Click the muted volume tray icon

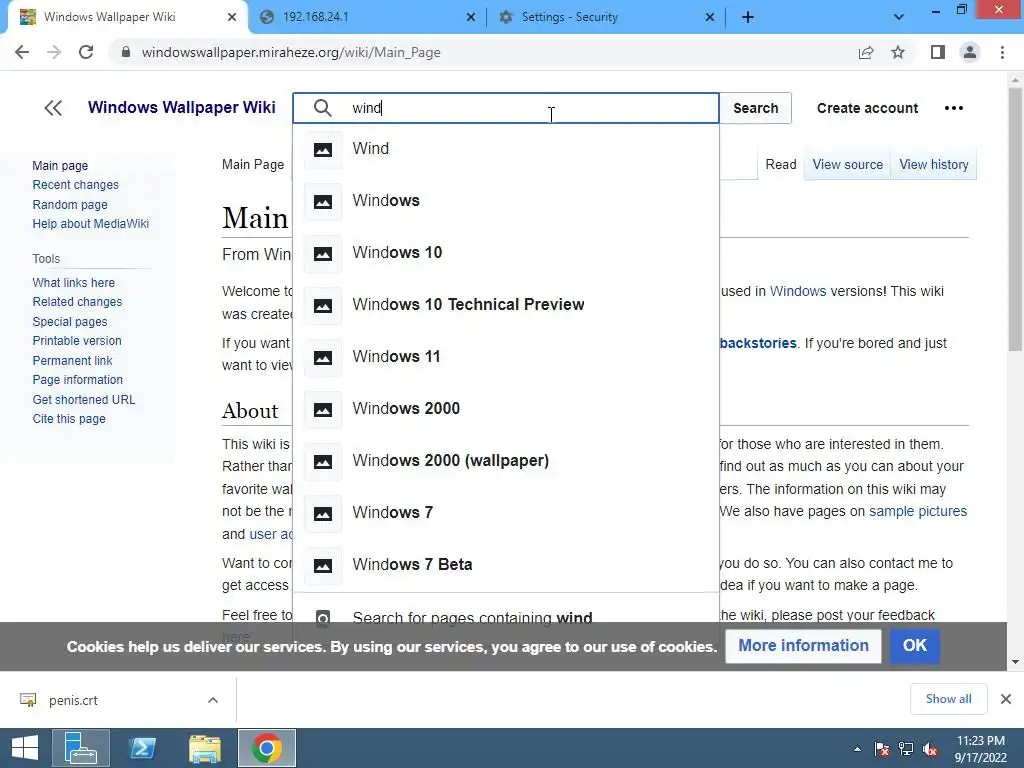click(x=930, y=749)
